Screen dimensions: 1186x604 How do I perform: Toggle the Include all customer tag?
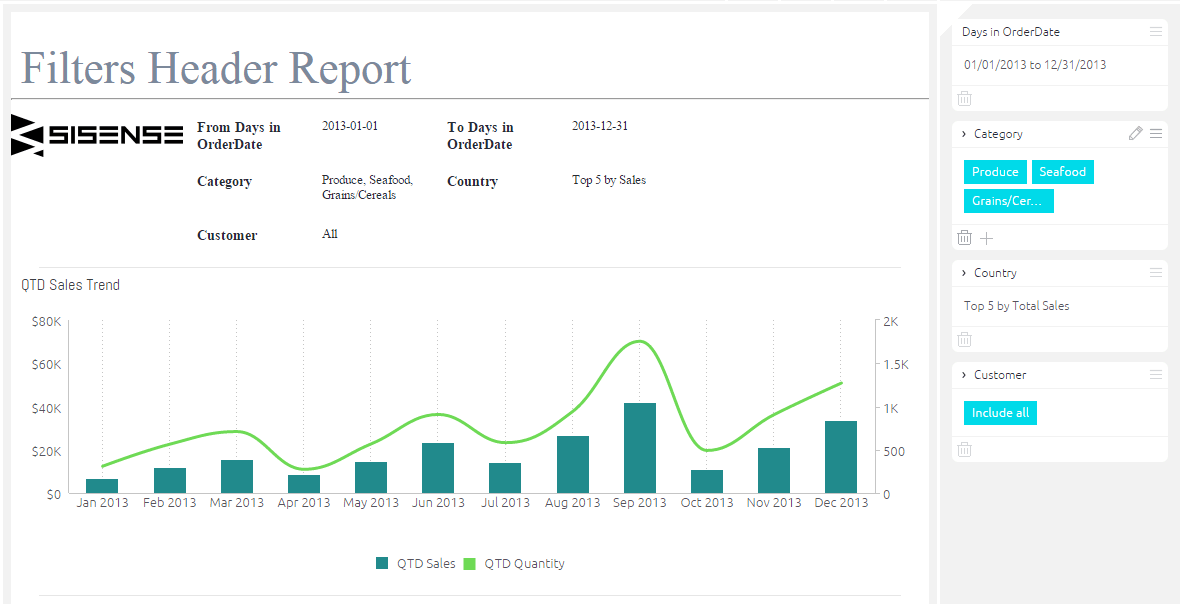pos(1000,413)
